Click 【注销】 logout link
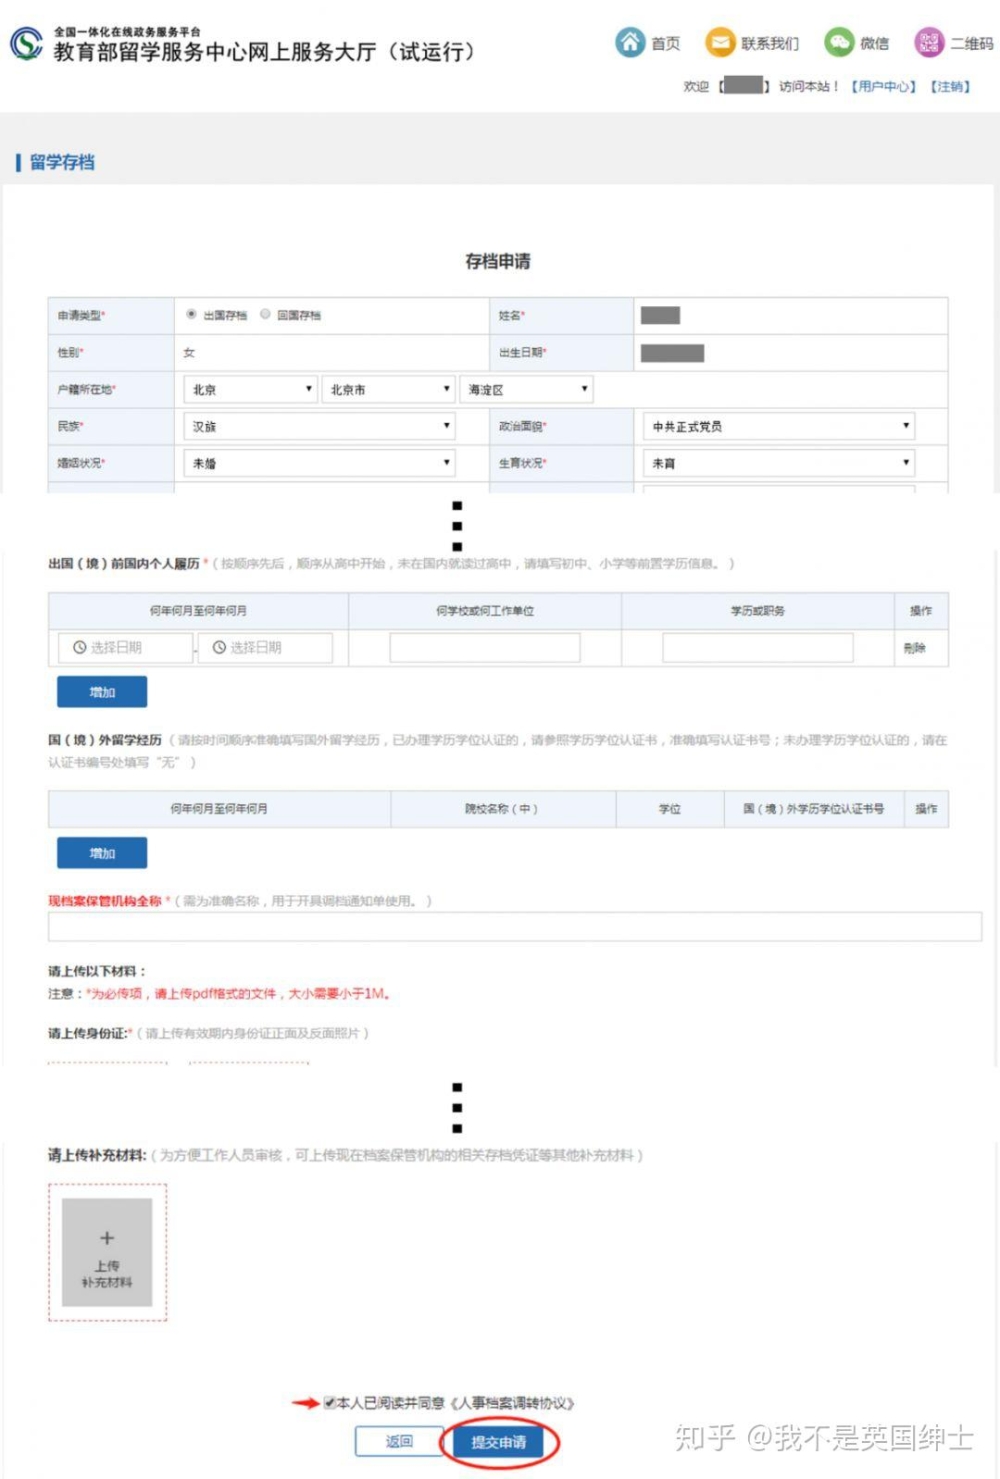 (x=950, y=86)
